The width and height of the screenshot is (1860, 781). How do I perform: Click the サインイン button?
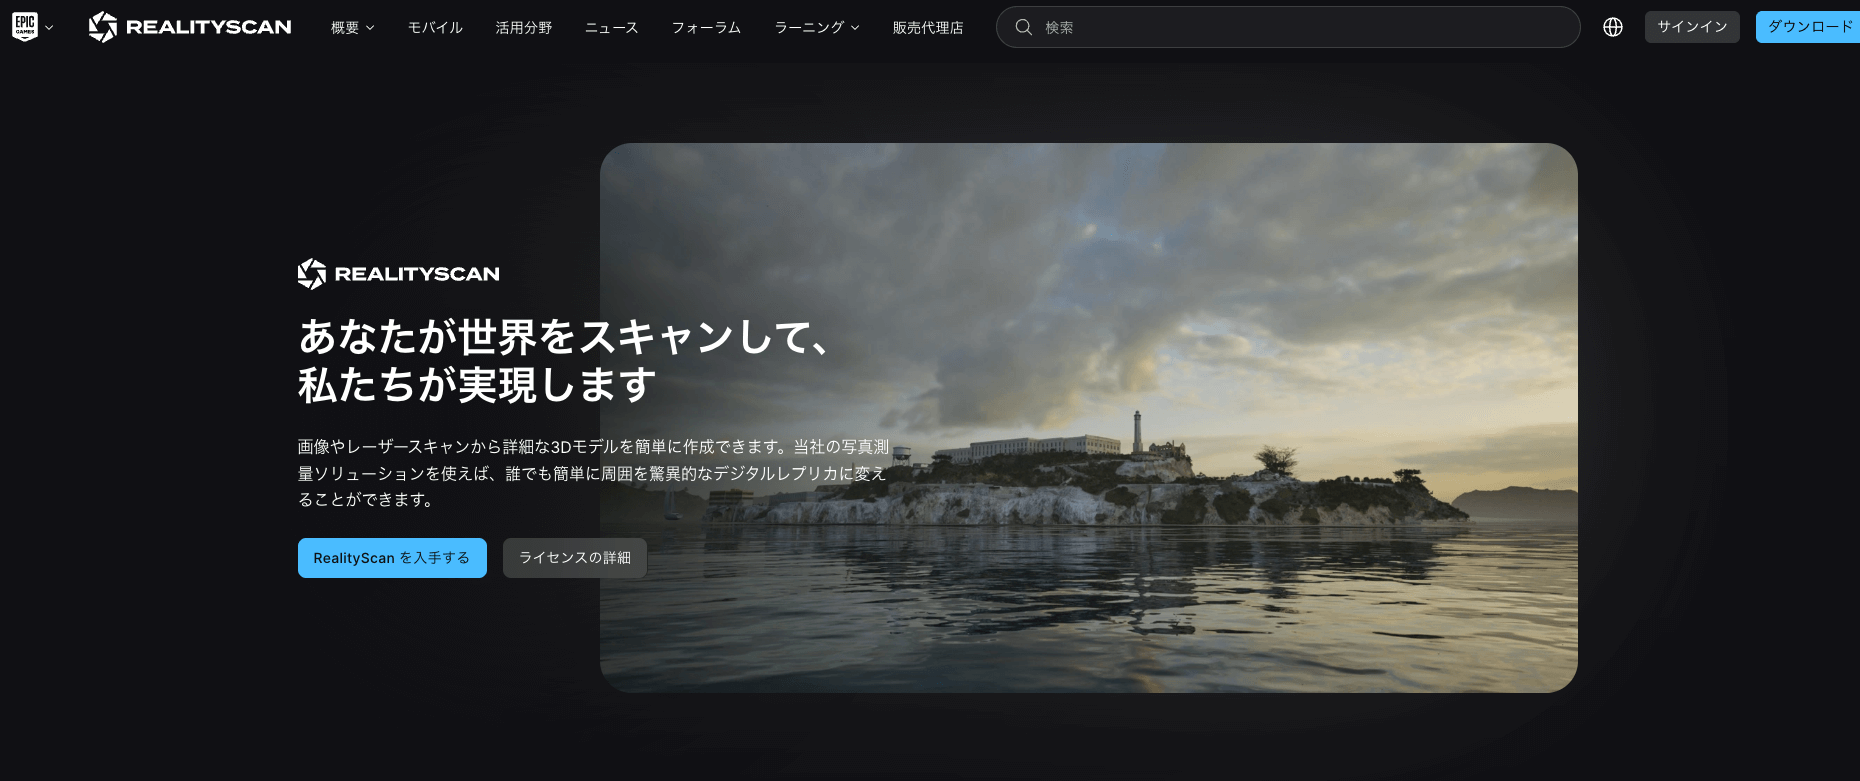point(1692,27)
